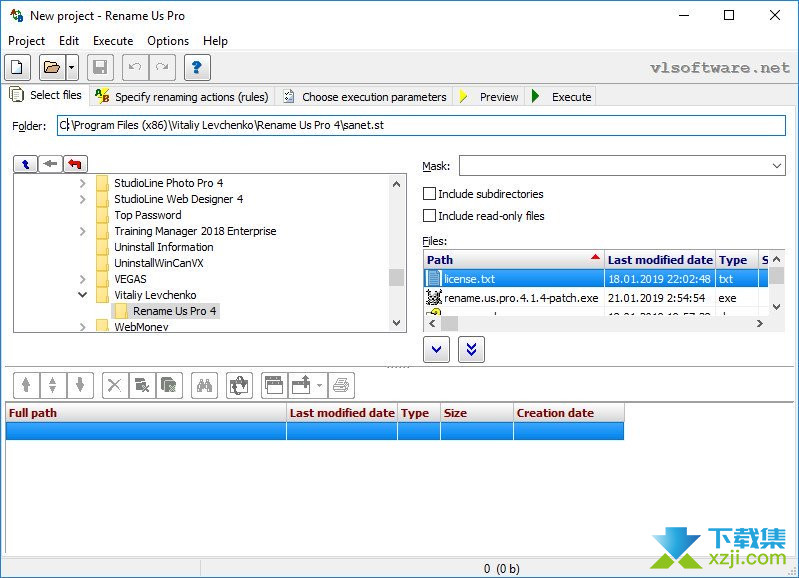Screen dimensions: 799x578
Task: Select the Top Password folder
Action: 148,215
